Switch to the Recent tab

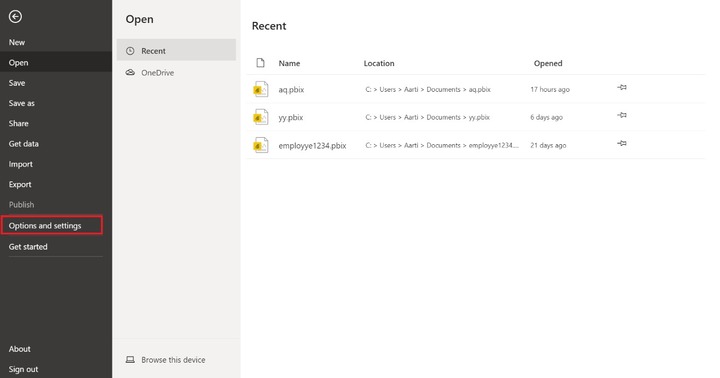(176, 50)
